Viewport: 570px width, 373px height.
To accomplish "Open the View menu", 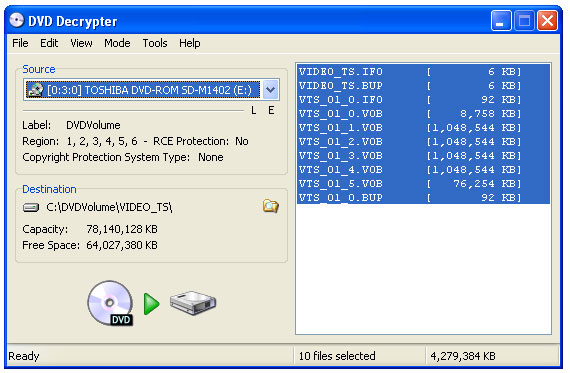I will (81, 43).
